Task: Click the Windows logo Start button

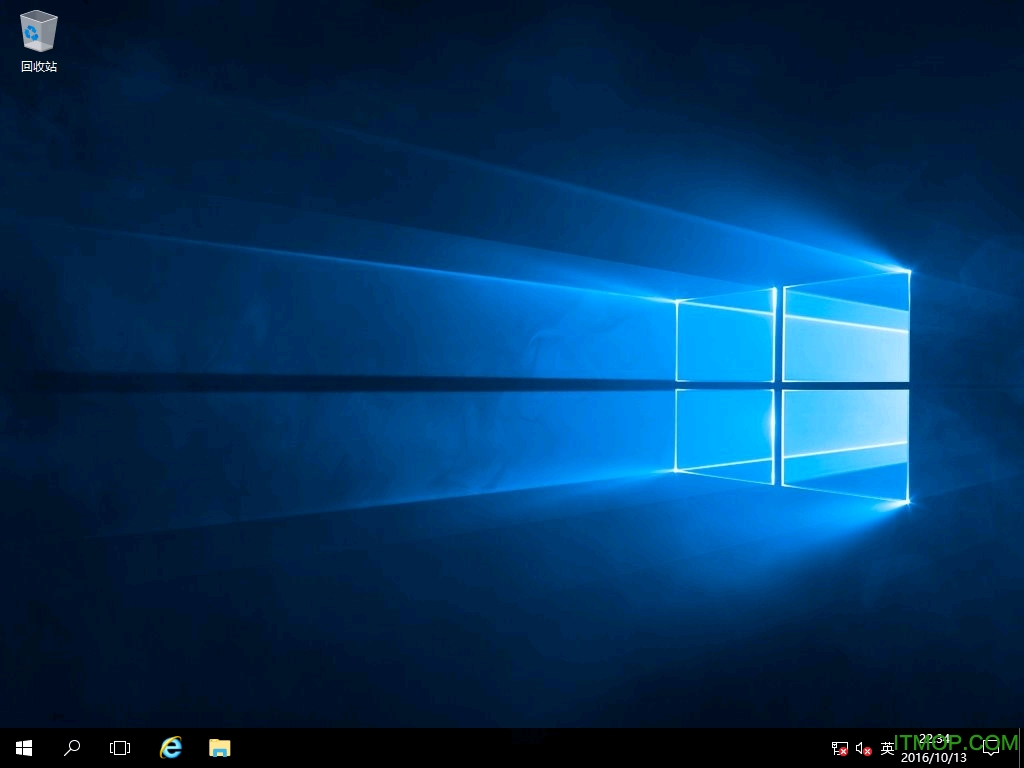Action: 22,747
